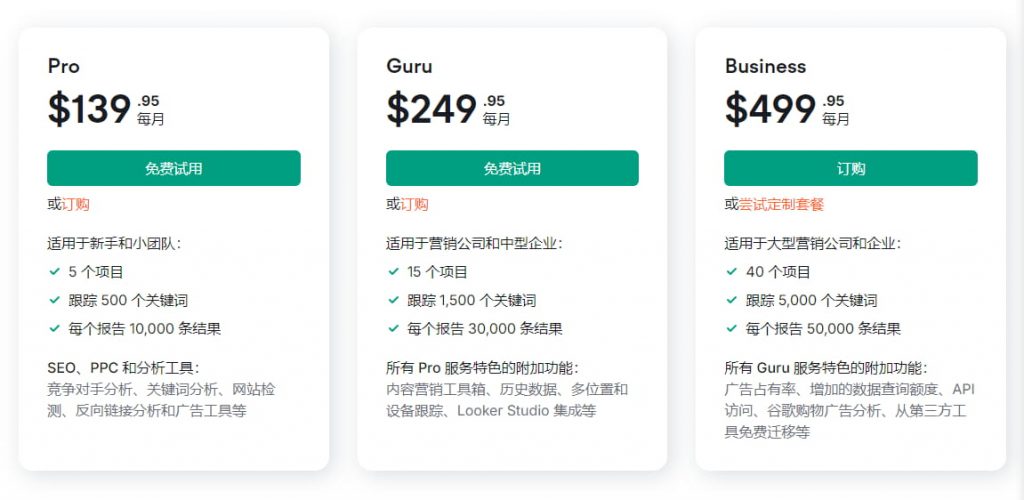Open the 订购 link under Guru
1024x500 pixels.
coord(414,204)
